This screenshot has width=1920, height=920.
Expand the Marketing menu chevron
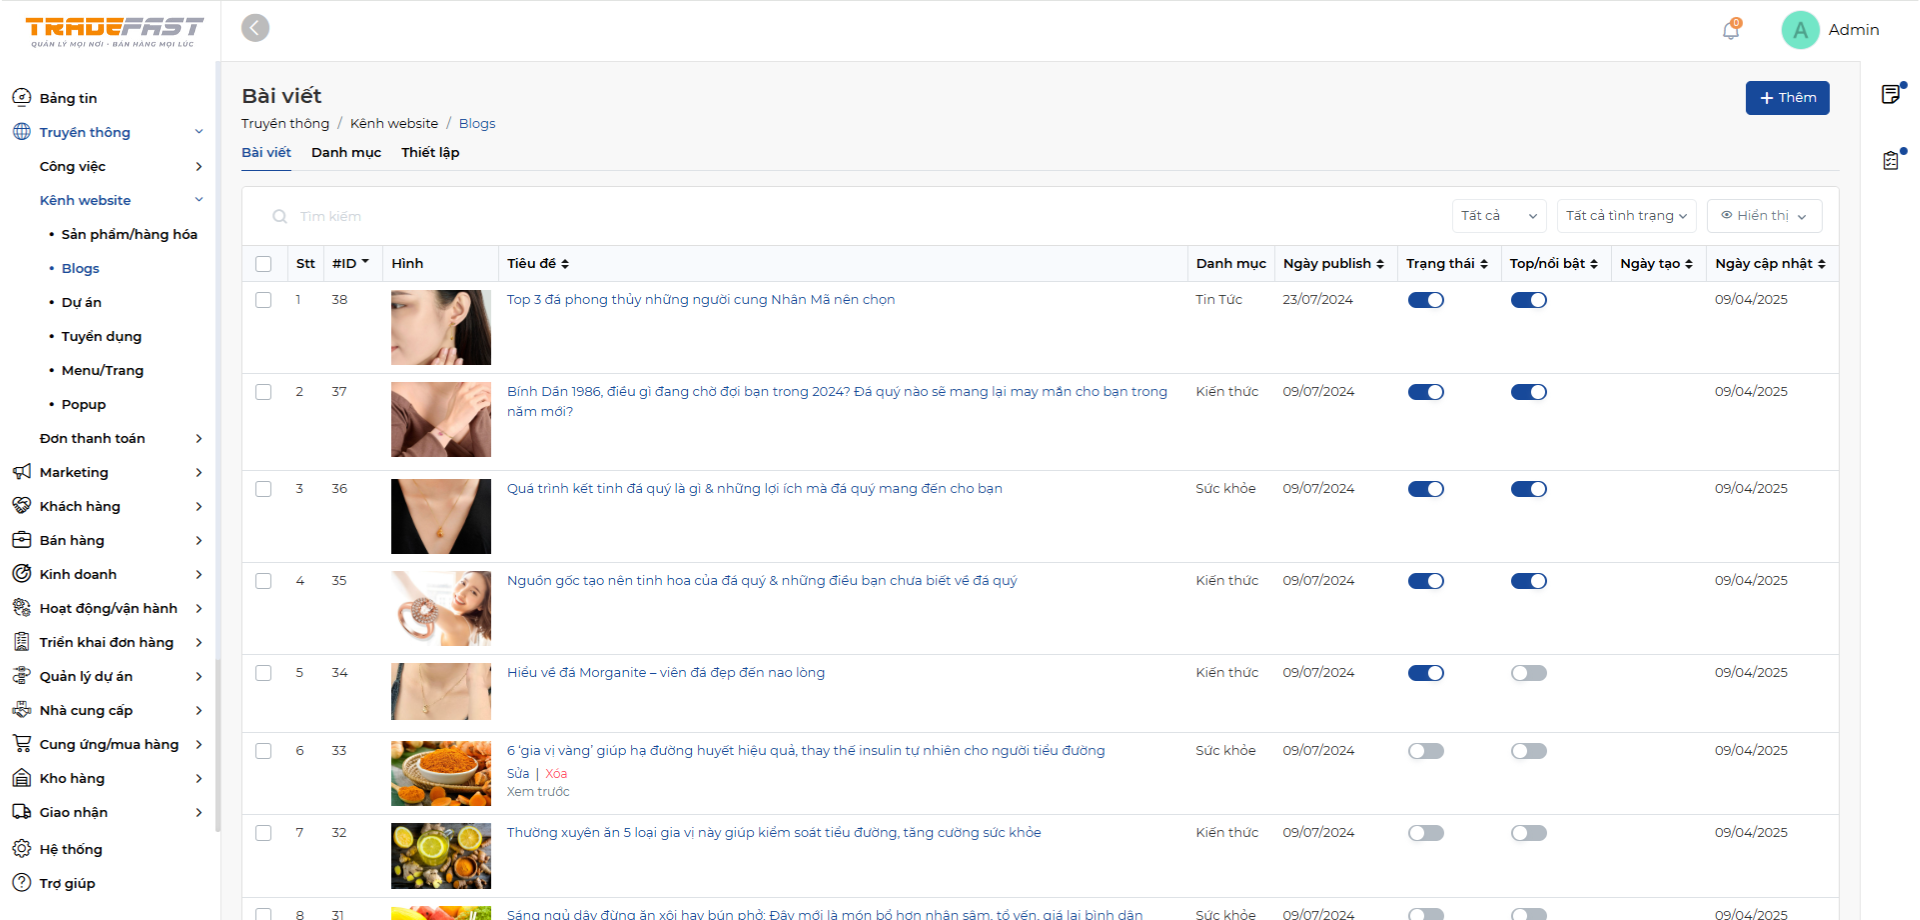(199, 472)
